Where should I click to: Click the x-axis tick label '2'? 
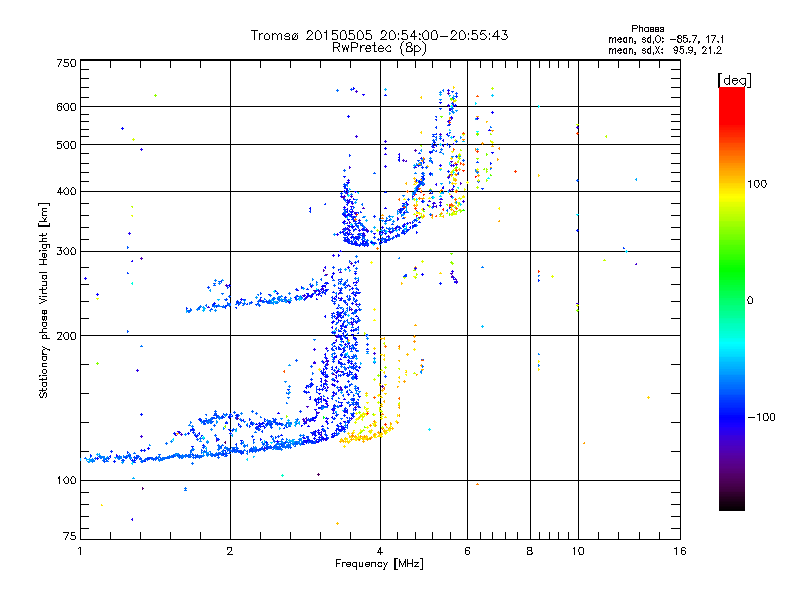230,551
